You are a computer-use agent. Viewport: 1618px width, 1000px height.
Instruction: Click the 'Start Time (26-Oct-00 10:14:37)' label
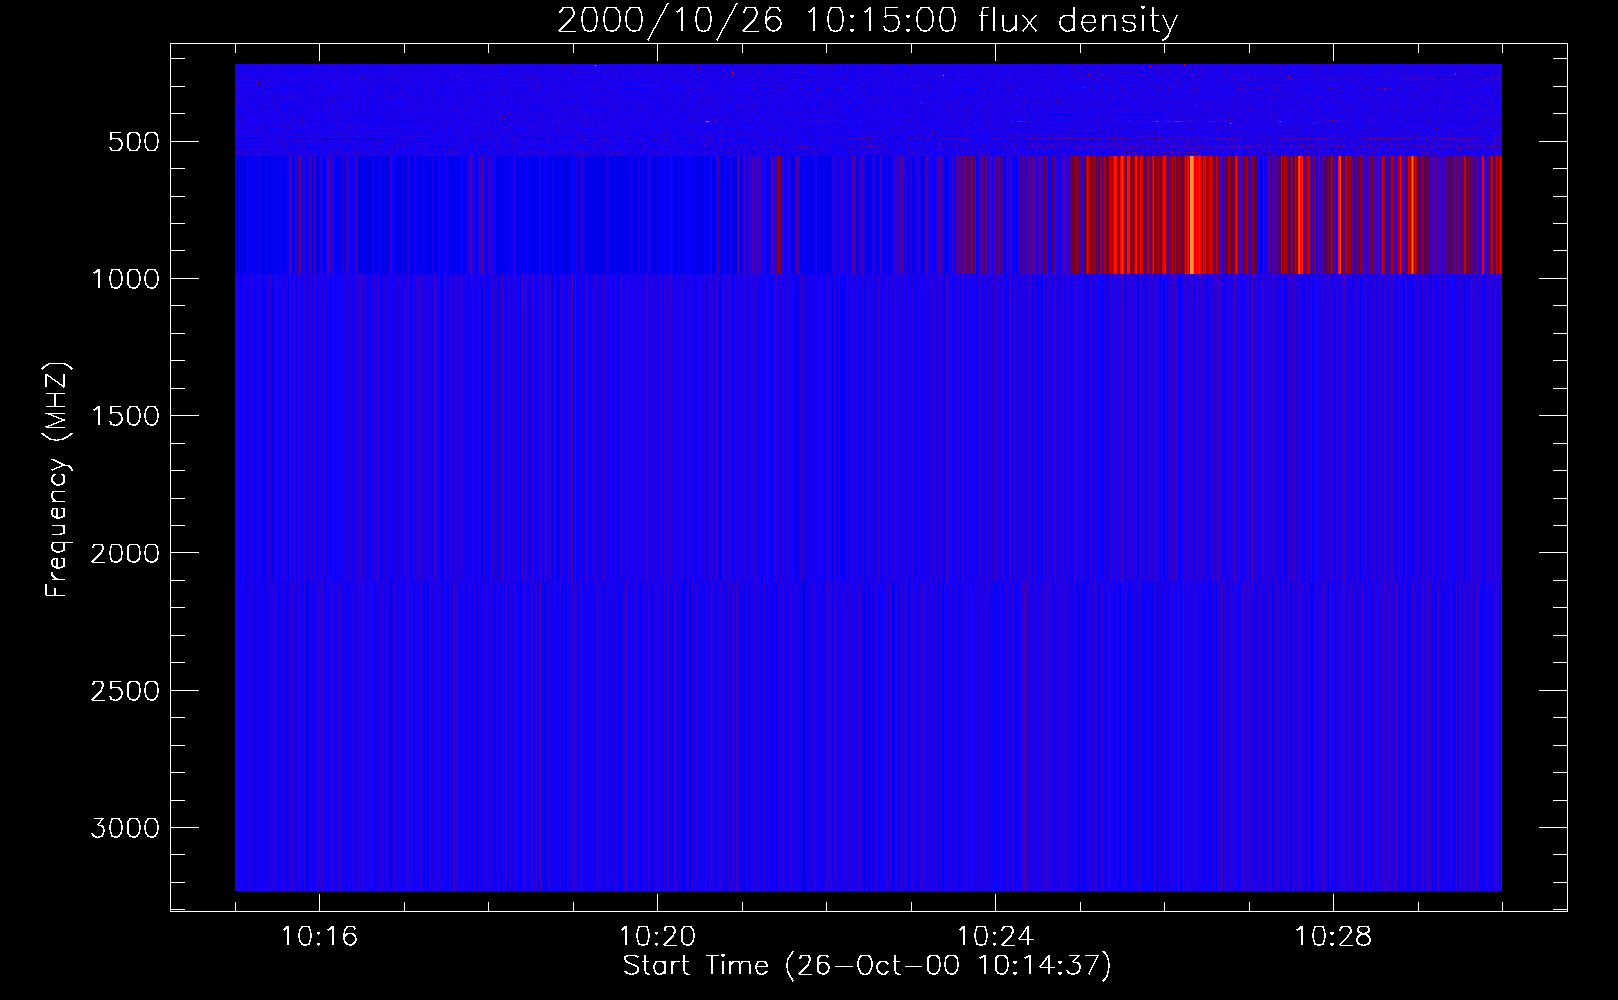tap(867, 966)
